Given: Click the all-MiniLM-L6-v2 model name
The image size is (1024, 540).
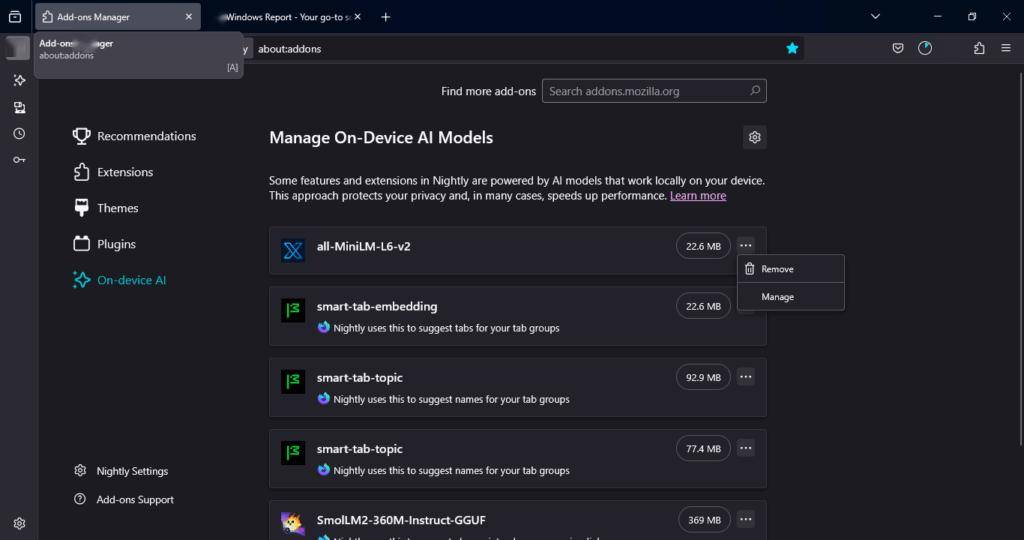Looking at the screenshot, I should 364,247.
